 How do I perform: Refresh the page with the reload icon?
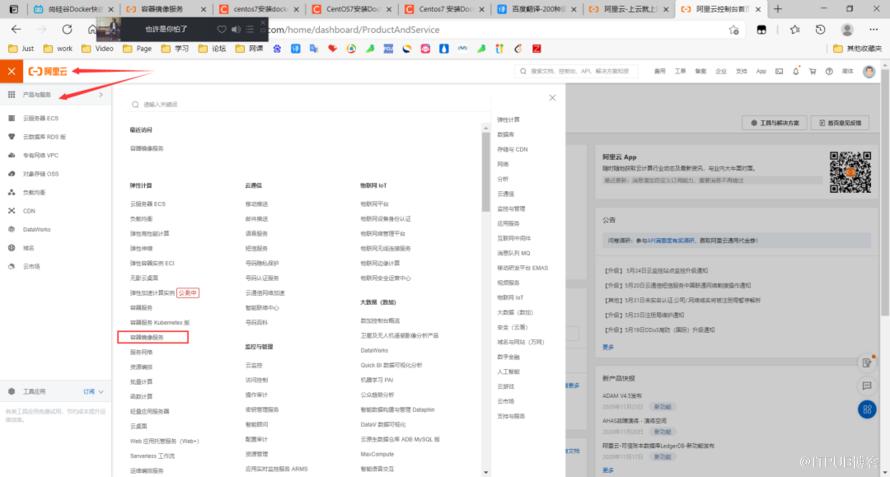pyautogui.click(x=67, y=30)
